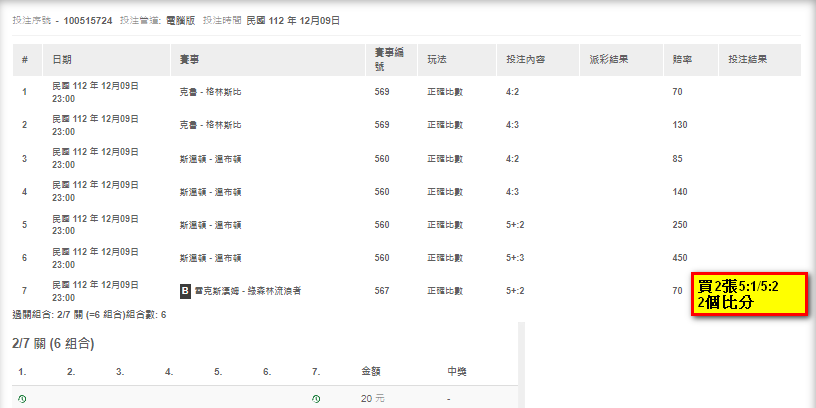Click the green clock icon under column 7.
This screenshot has width=816, height=408.
(316, 399)
